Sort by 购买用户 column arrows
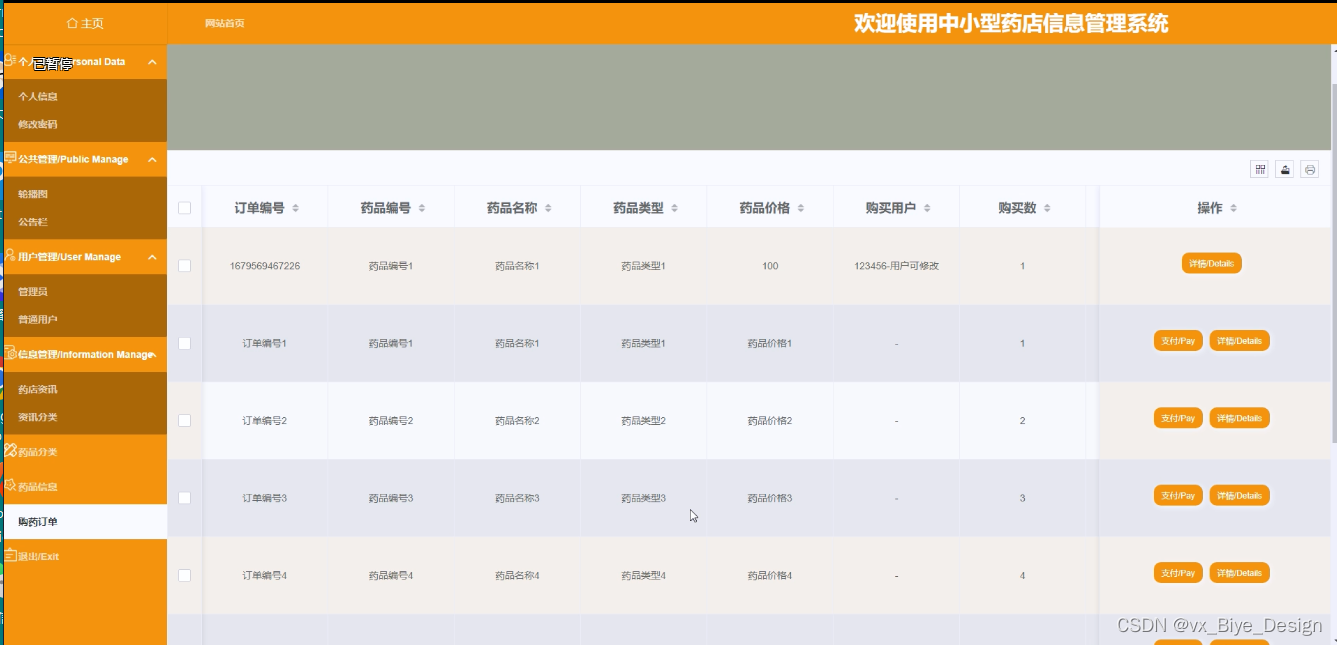Viewport: 1337px width, 645px height. pyautogui.click(x=926, y=208)
